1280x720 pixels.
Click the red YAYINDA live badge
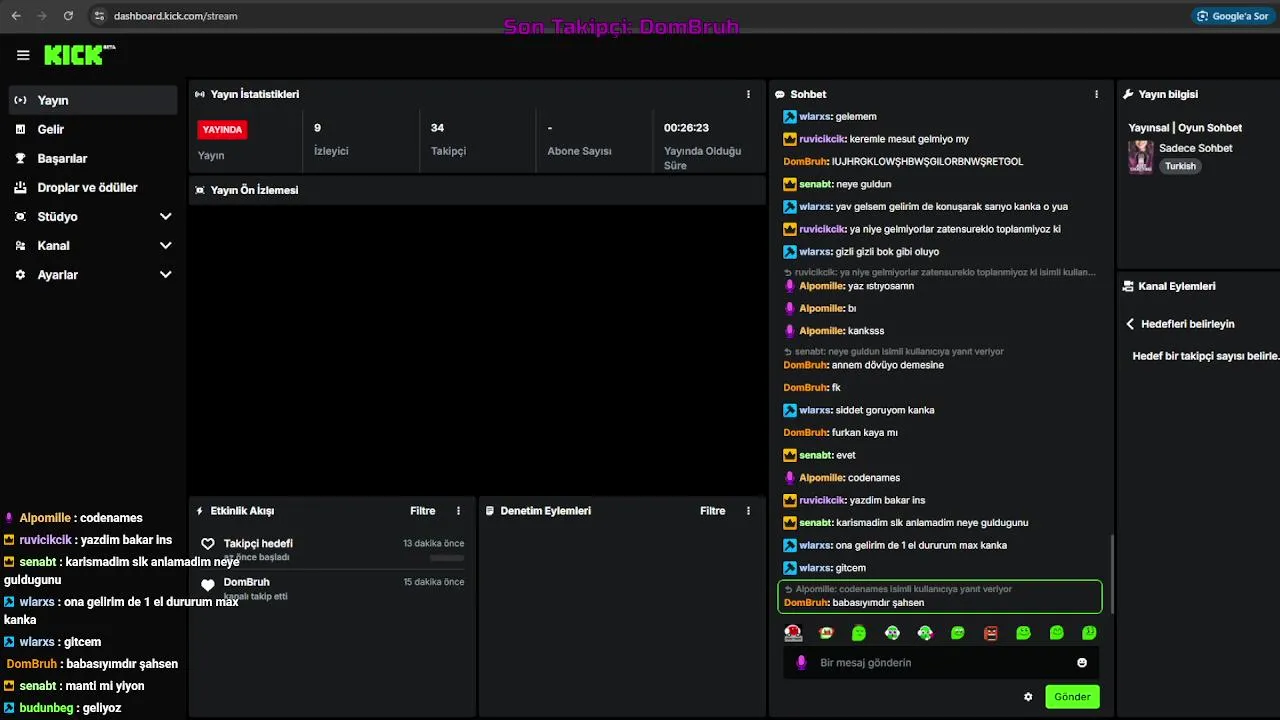pos(222,130)
